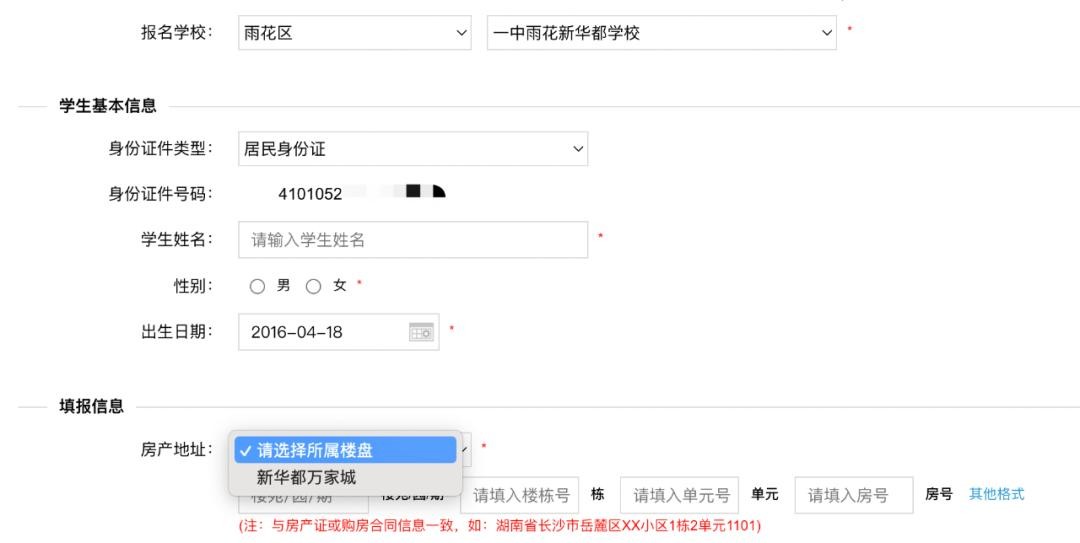Click the 其他格式 link
This screenshot has width=1080, height=543.
pyautogui.click(x=996, y=494)
